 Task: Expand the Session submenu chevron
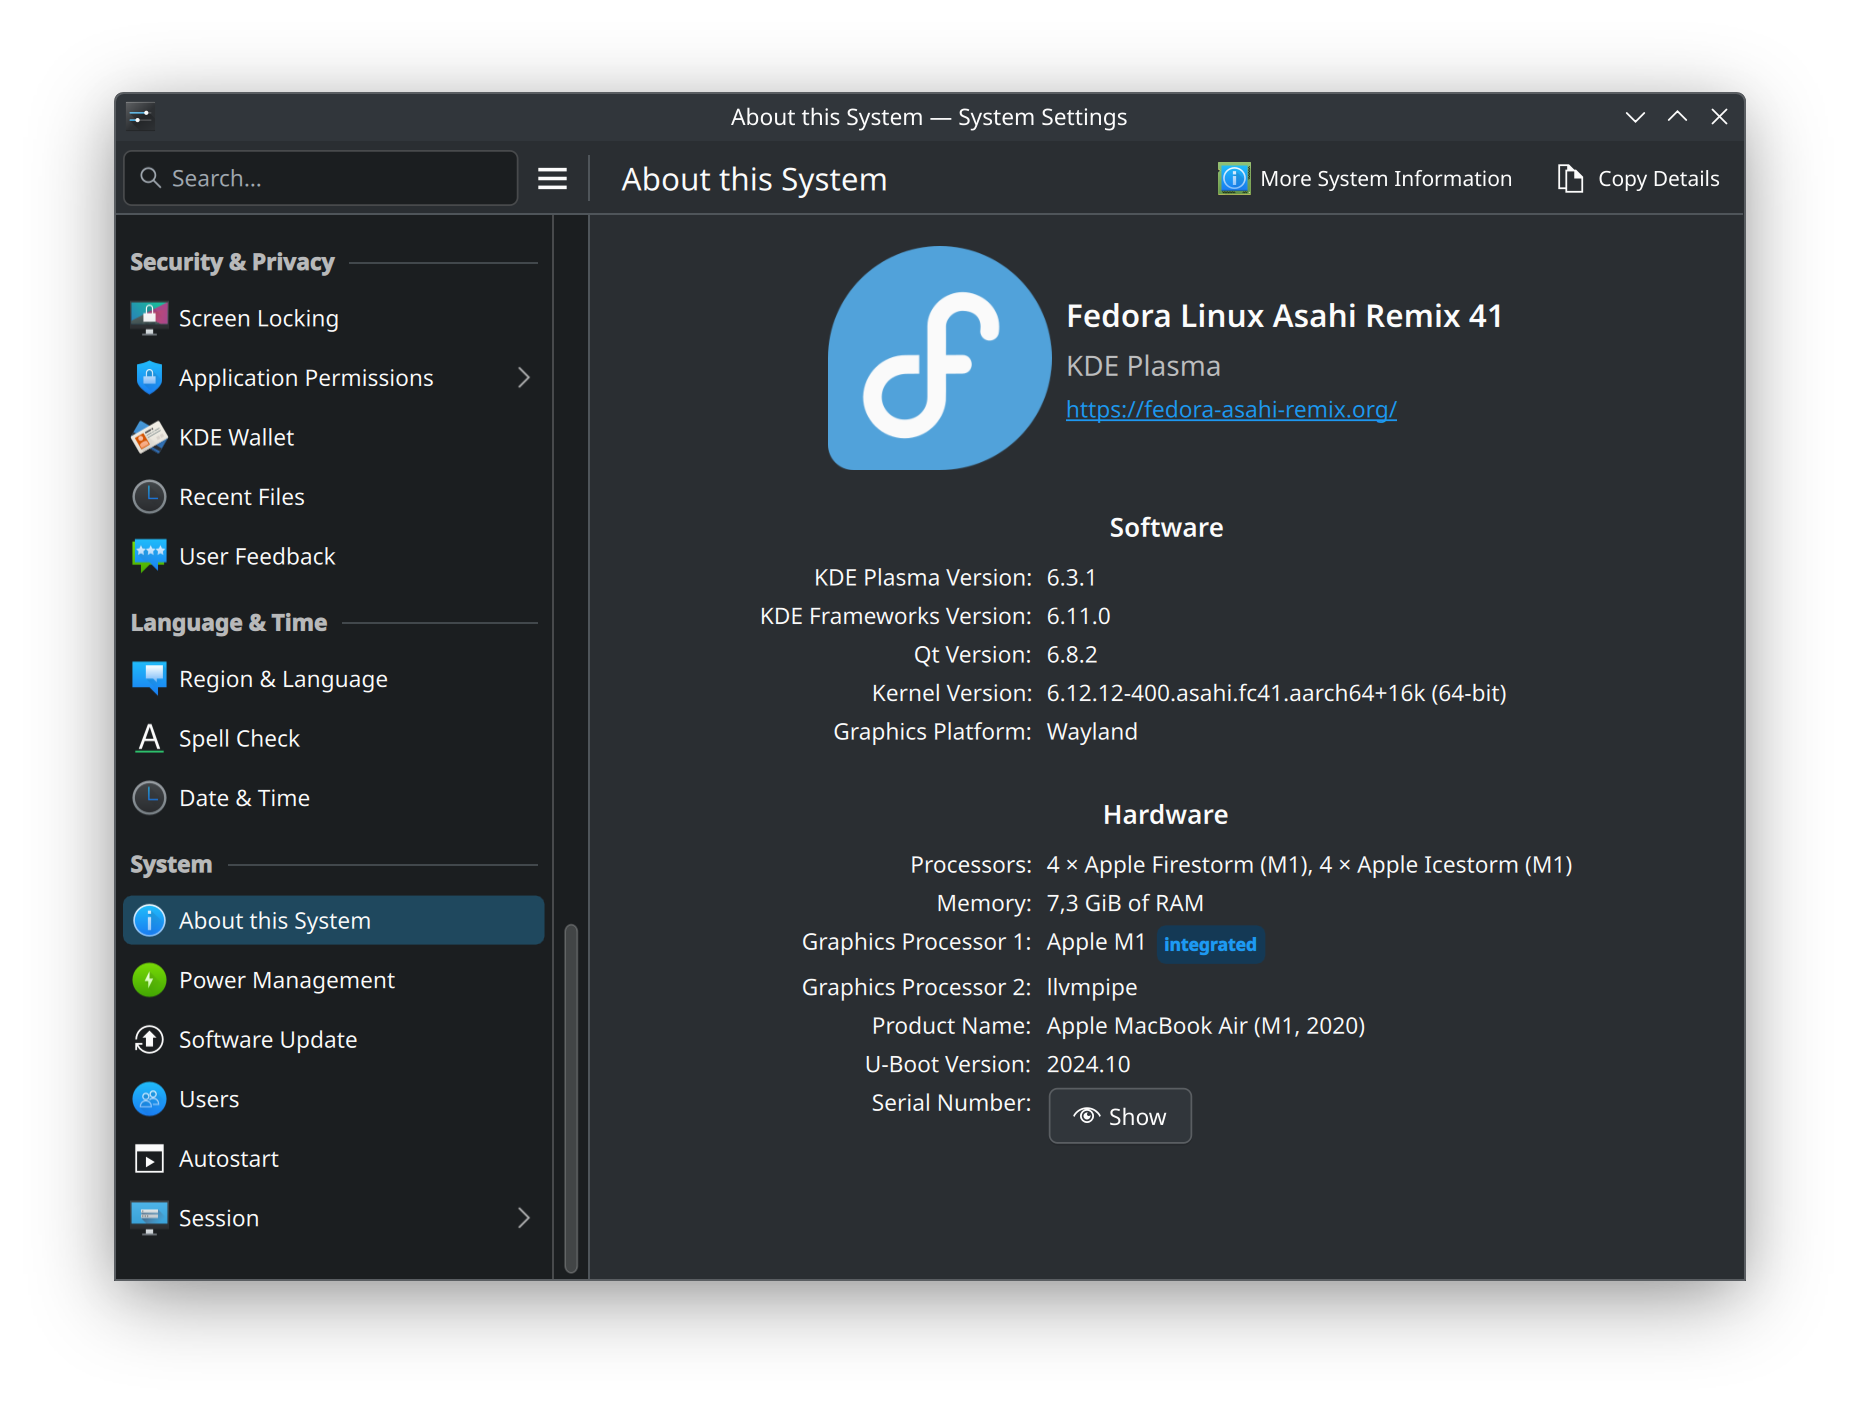click(x=524, y=1218)
